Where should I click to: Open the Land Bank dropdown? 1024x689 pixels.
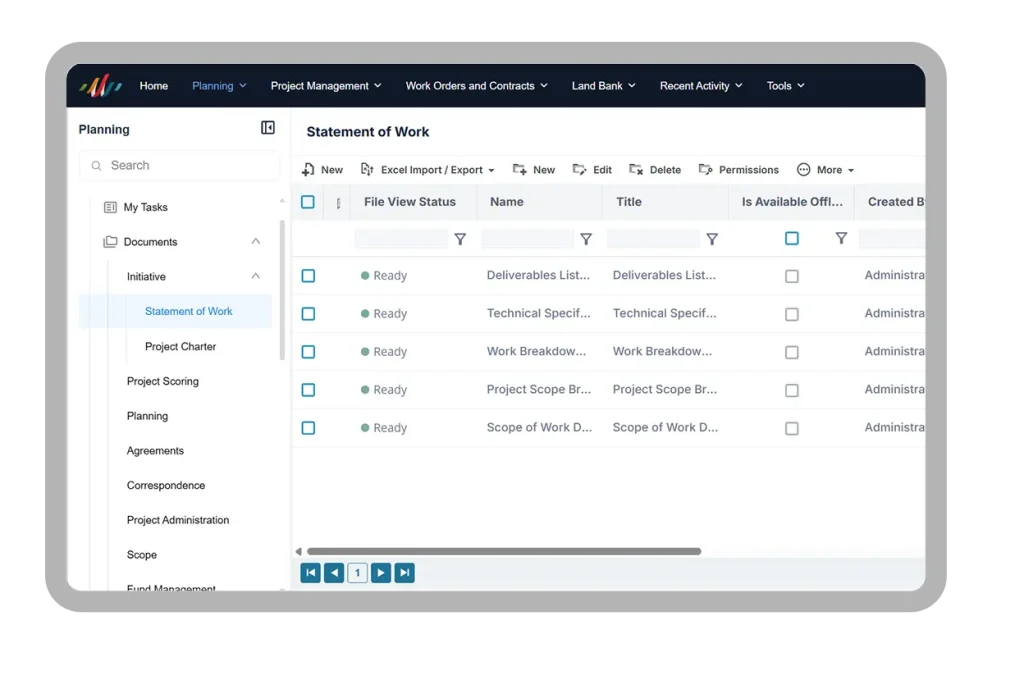603,86
